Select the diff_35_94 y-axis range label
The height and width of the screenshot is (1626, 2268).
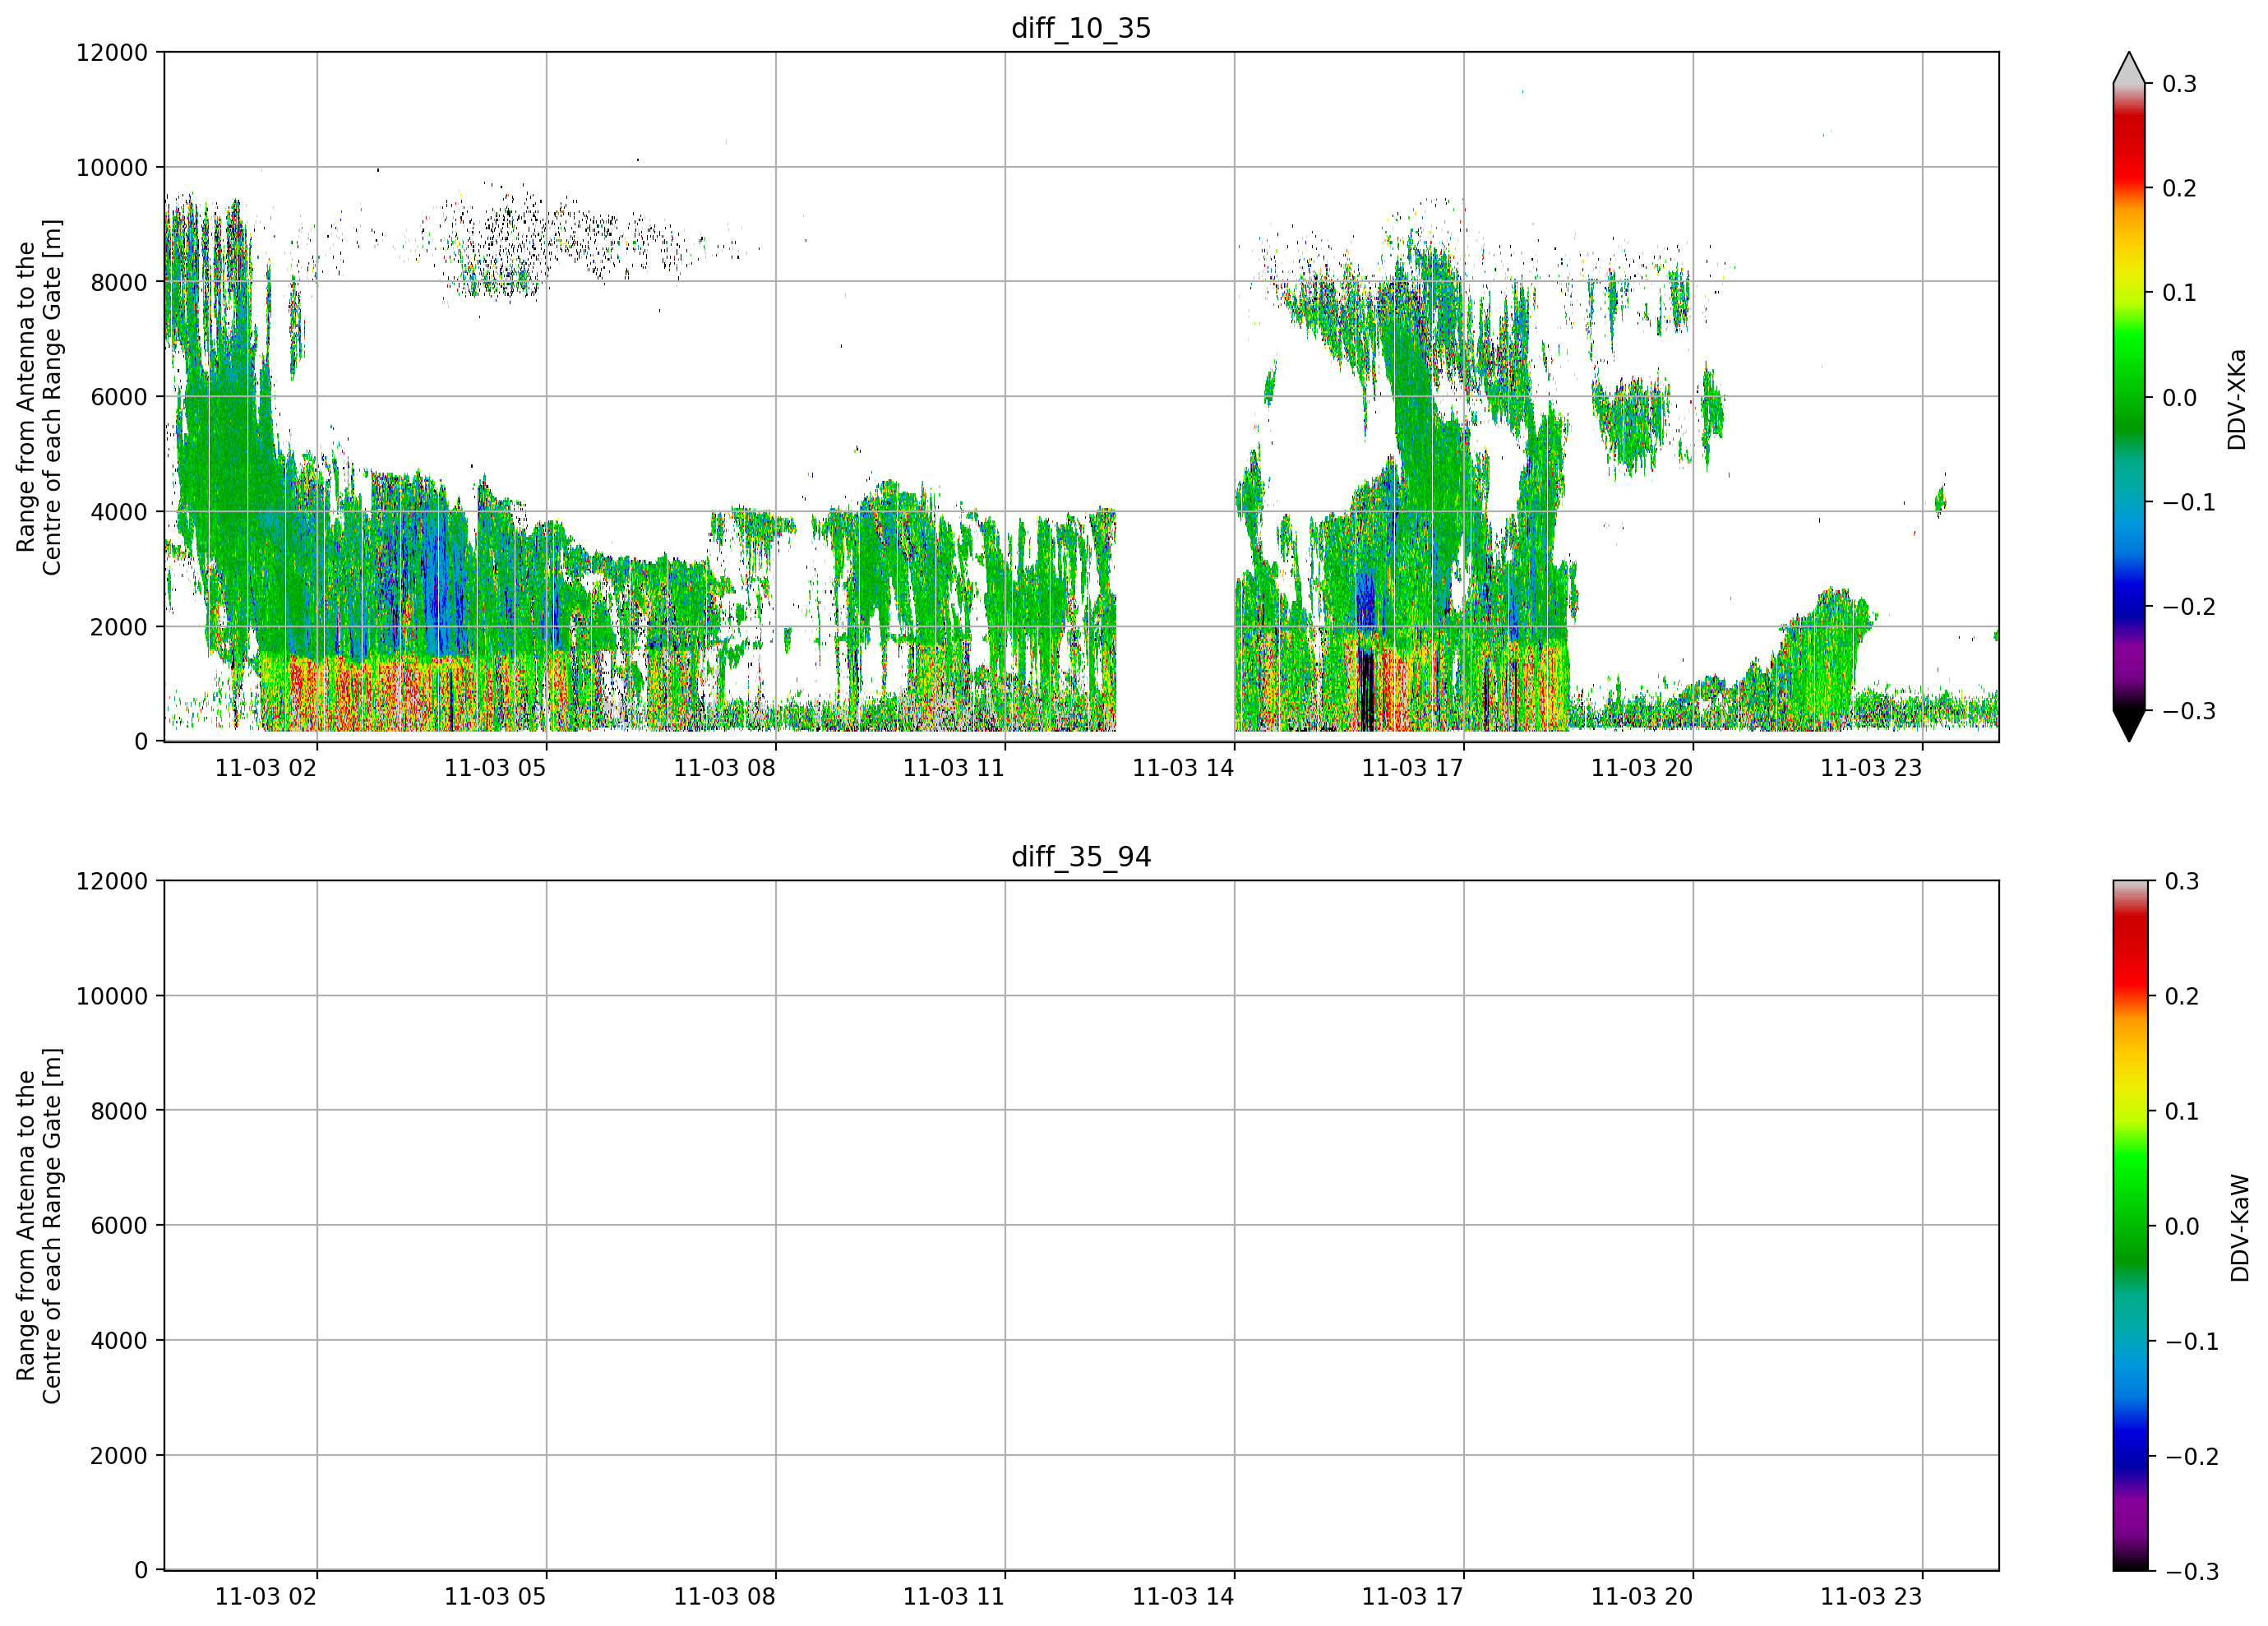coord(39,1225)
